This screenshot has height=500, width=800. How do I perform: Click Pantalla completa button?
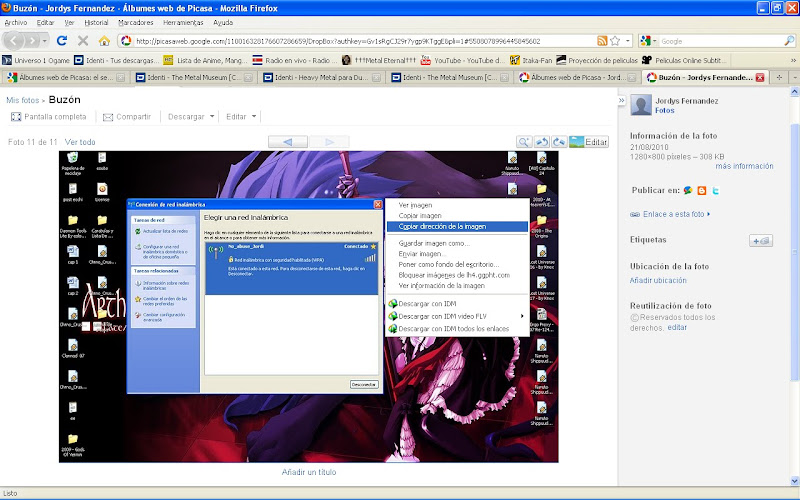coord(49,116)
